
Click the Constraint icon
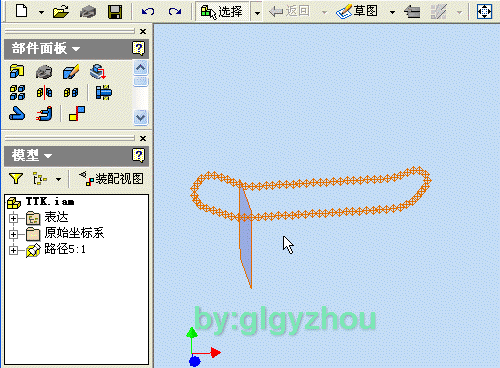[77, 113]
